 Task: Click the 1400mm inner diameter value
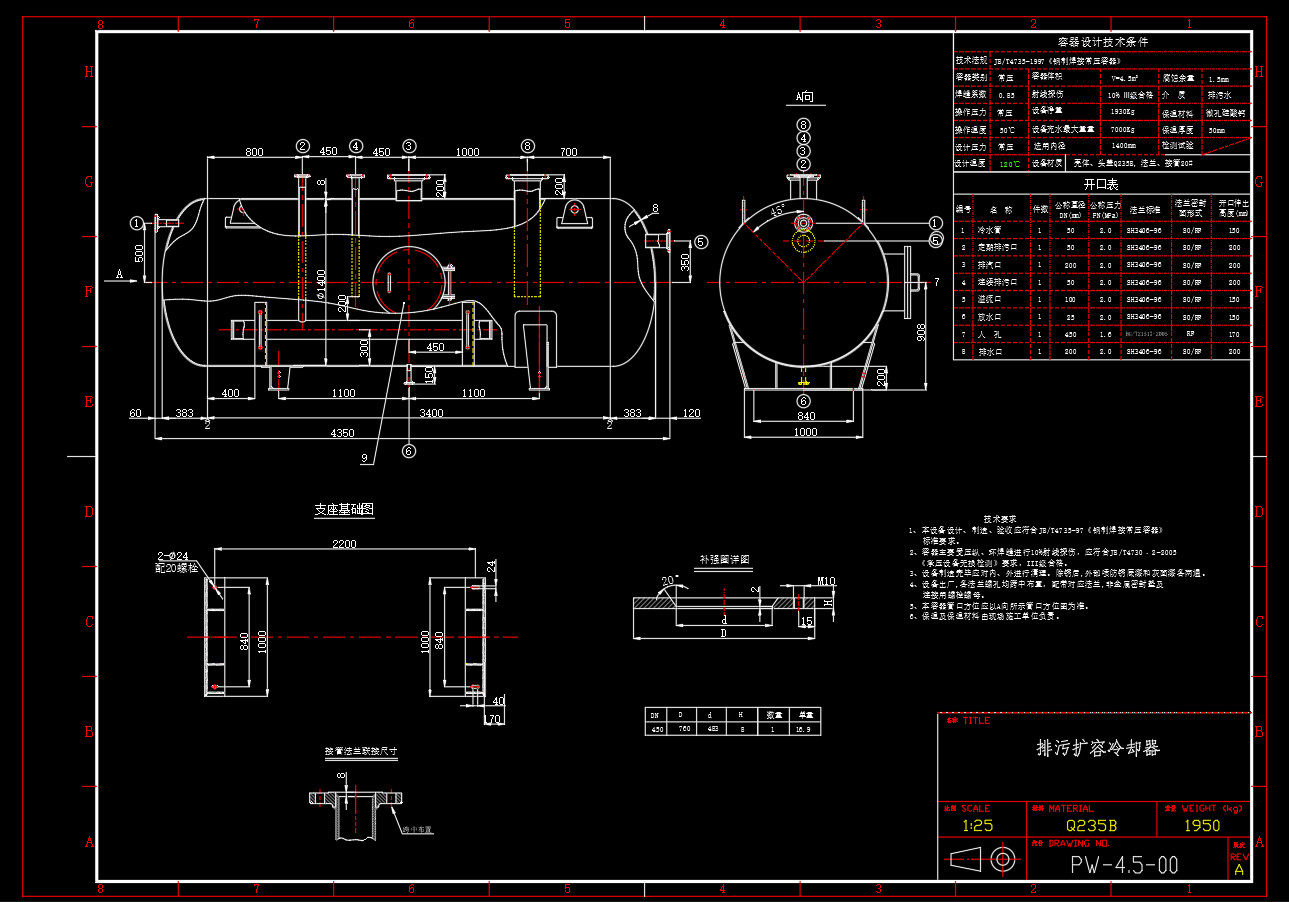point(1124,146)
